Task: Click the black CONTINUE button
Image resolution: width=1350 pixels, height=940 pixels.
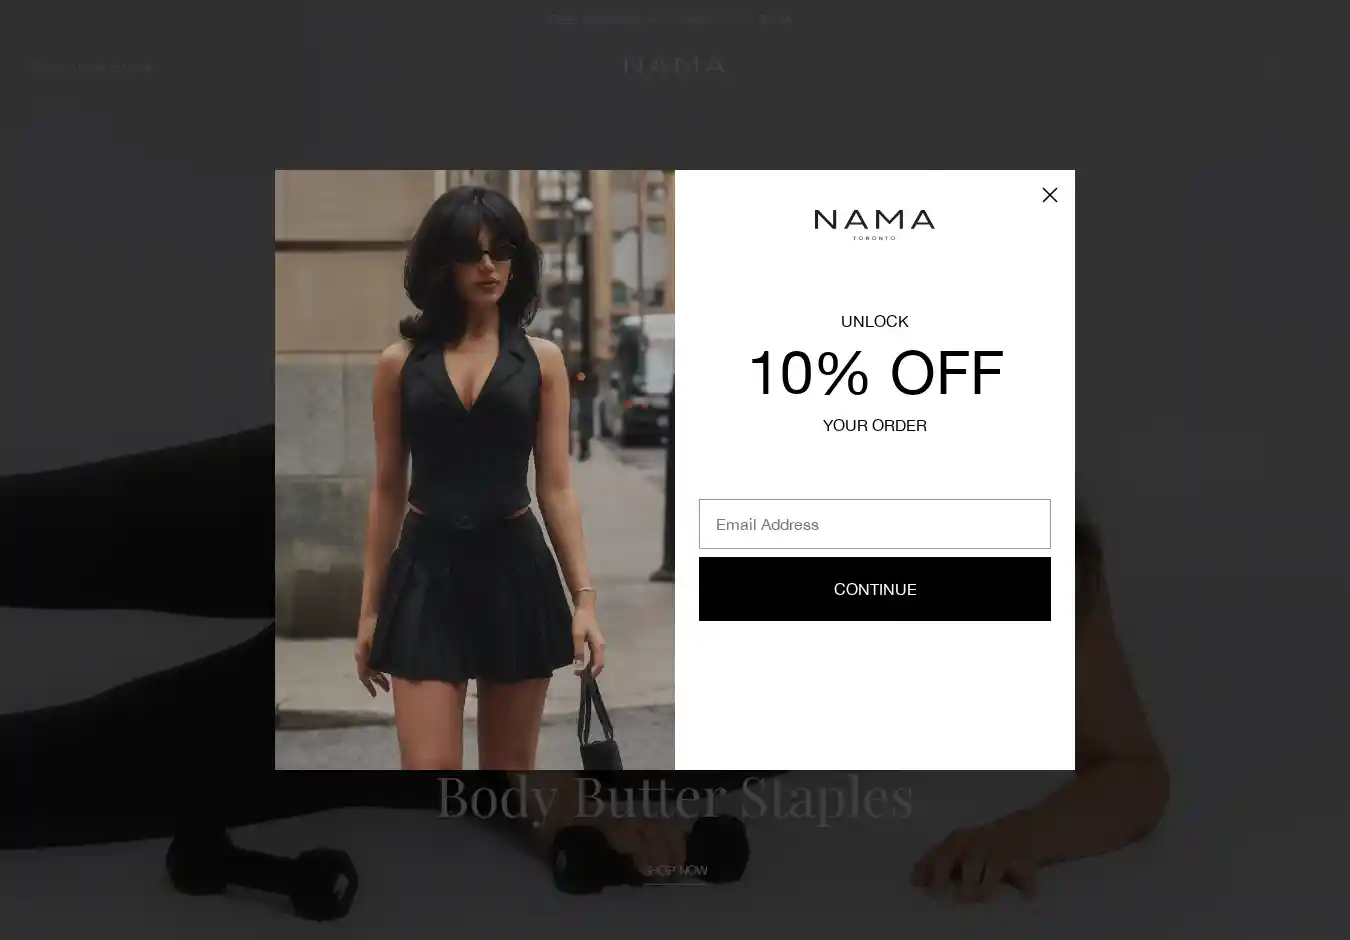Action: (874, 589)
